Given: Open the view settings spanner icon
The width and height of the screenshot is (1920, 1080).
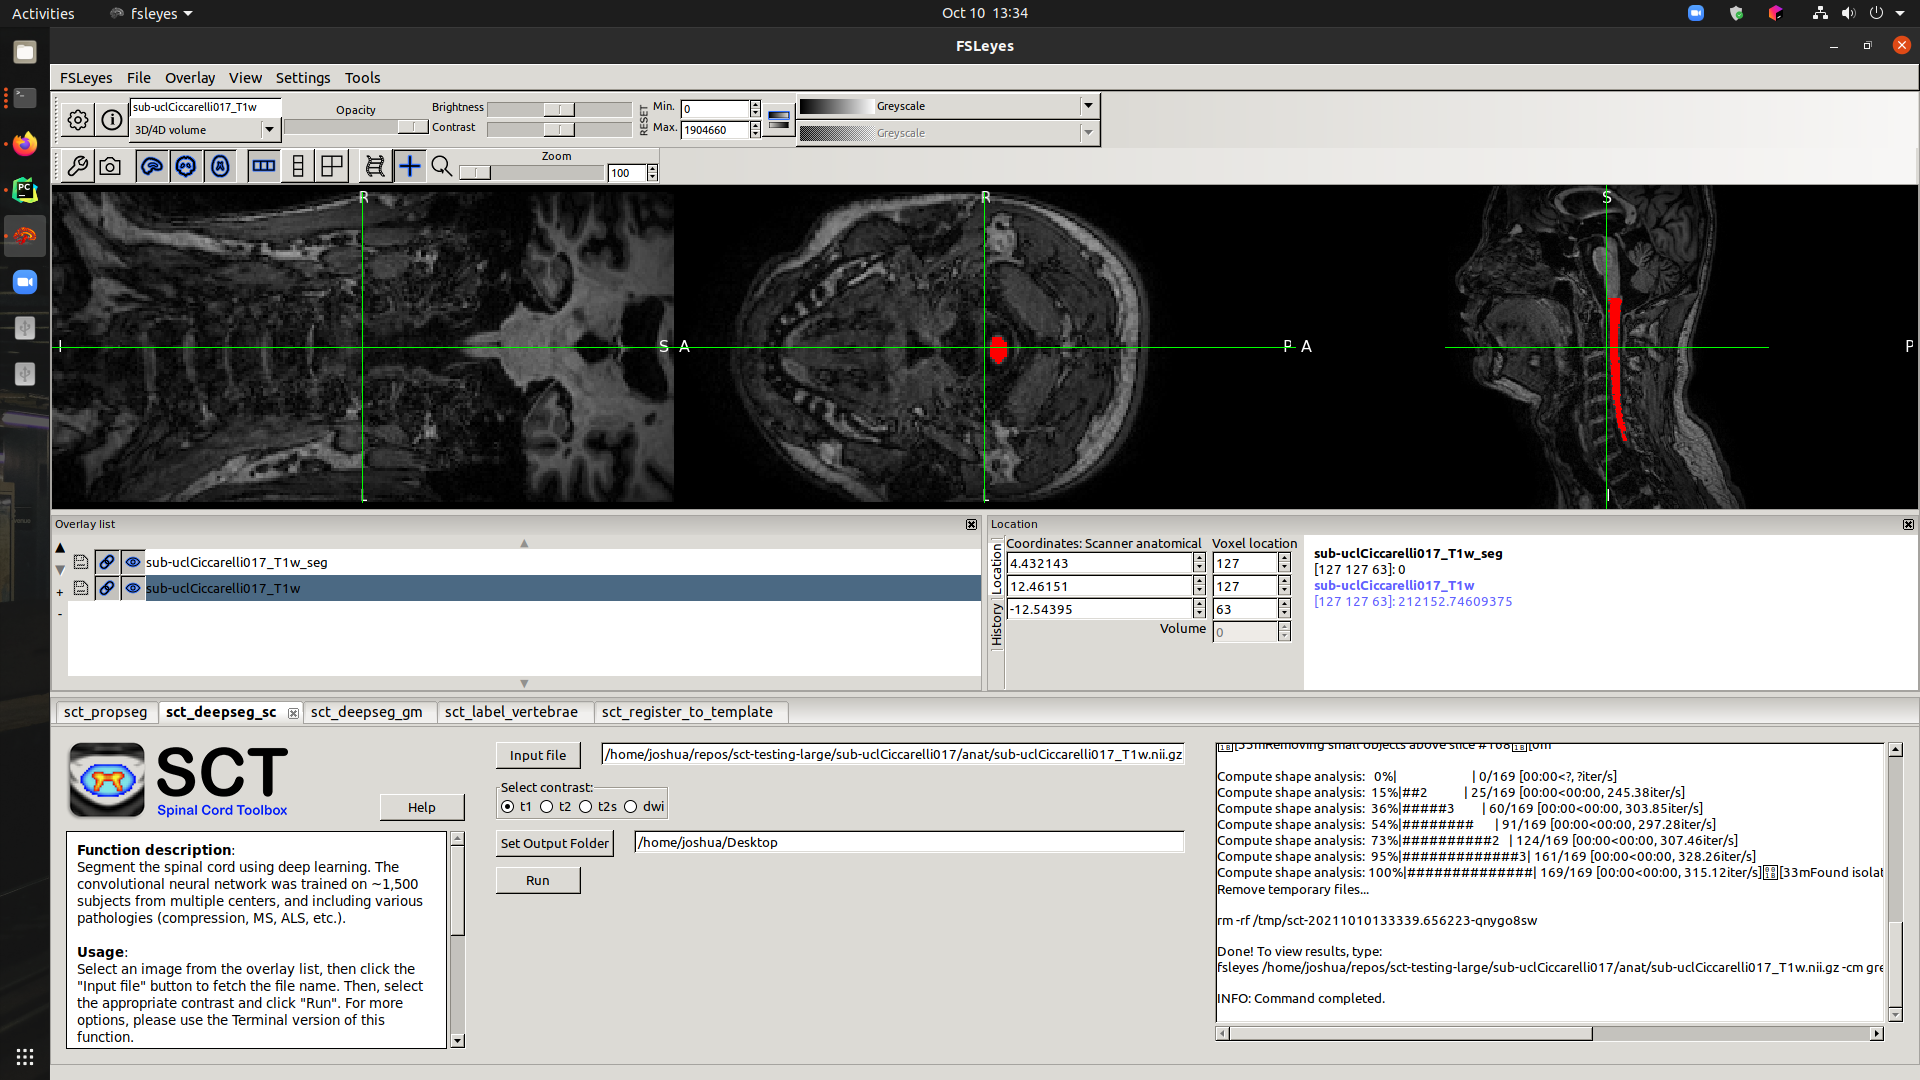Looking at the screenshot, I should [x=77, y=166].
